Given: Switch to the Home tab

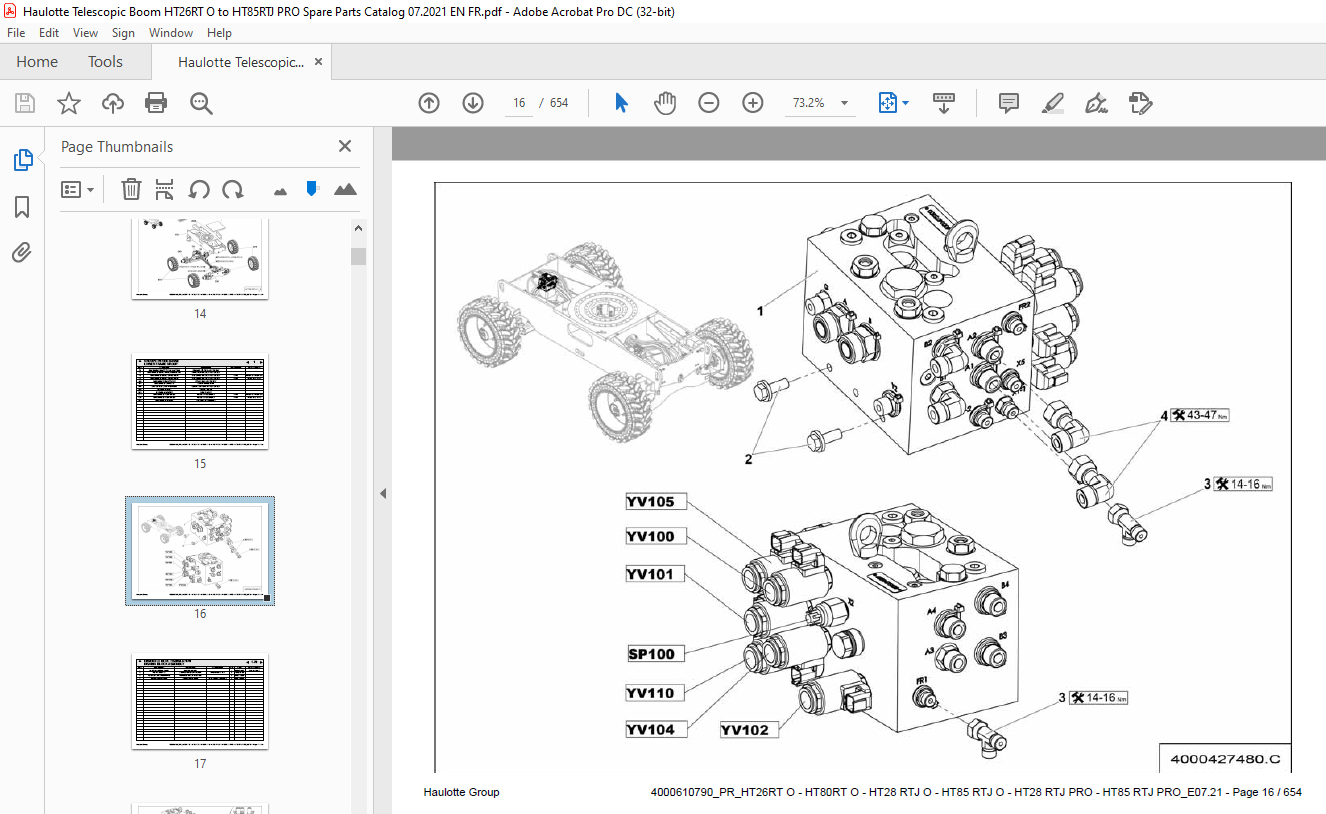Looking at the screenshot, I should pyautogui.click(x=37, y=62).
